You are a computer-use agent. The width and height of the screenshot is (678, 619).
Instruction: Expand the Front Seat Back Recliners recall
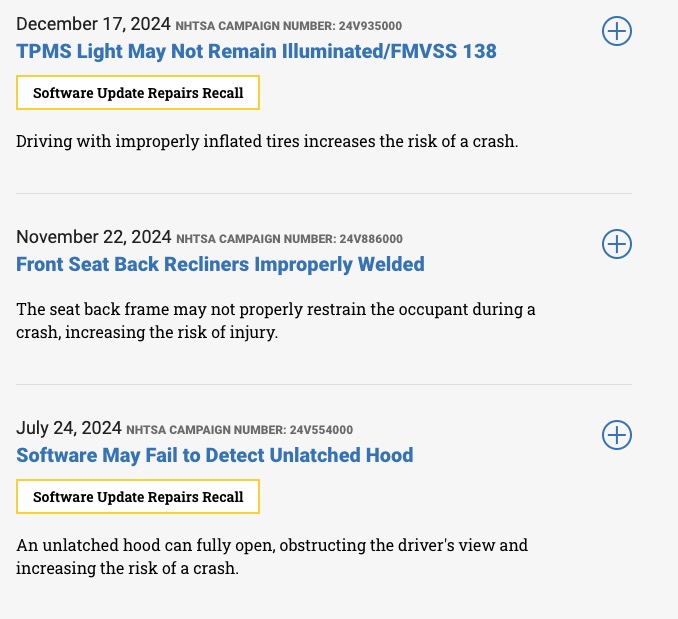(617, 244)
